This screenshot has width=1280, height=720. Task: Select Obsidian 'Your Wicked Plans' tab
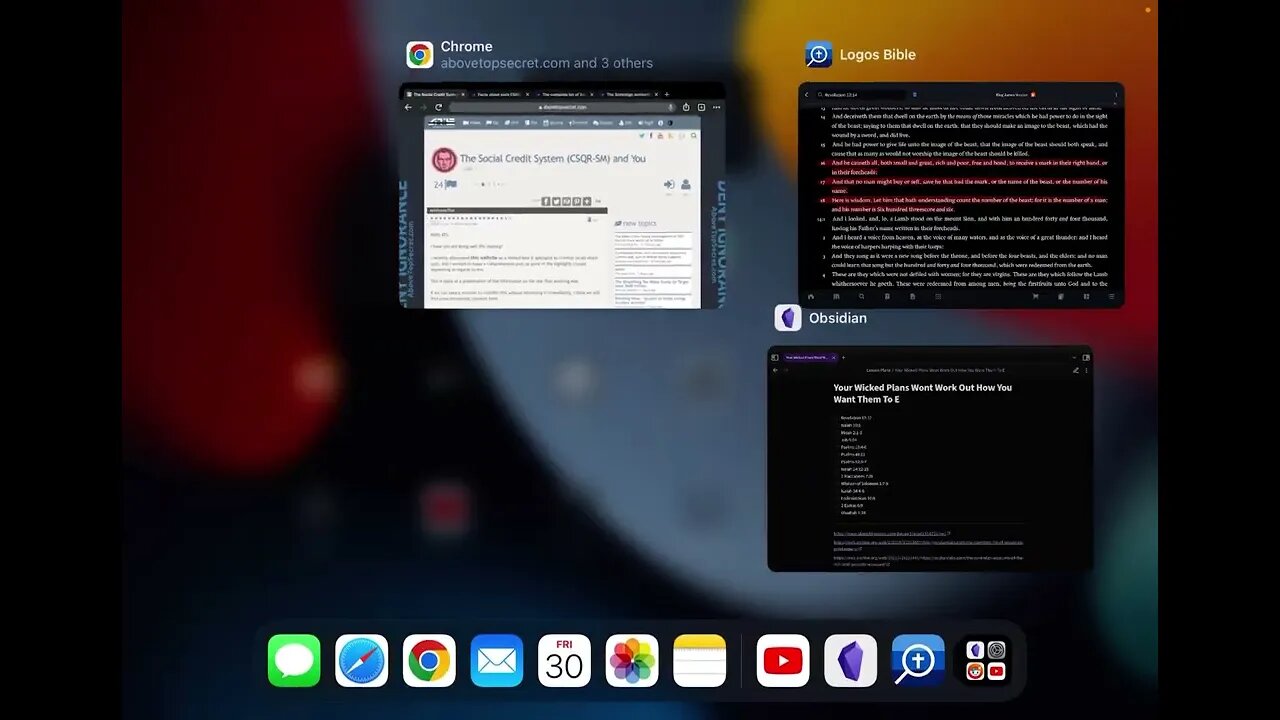810,357
